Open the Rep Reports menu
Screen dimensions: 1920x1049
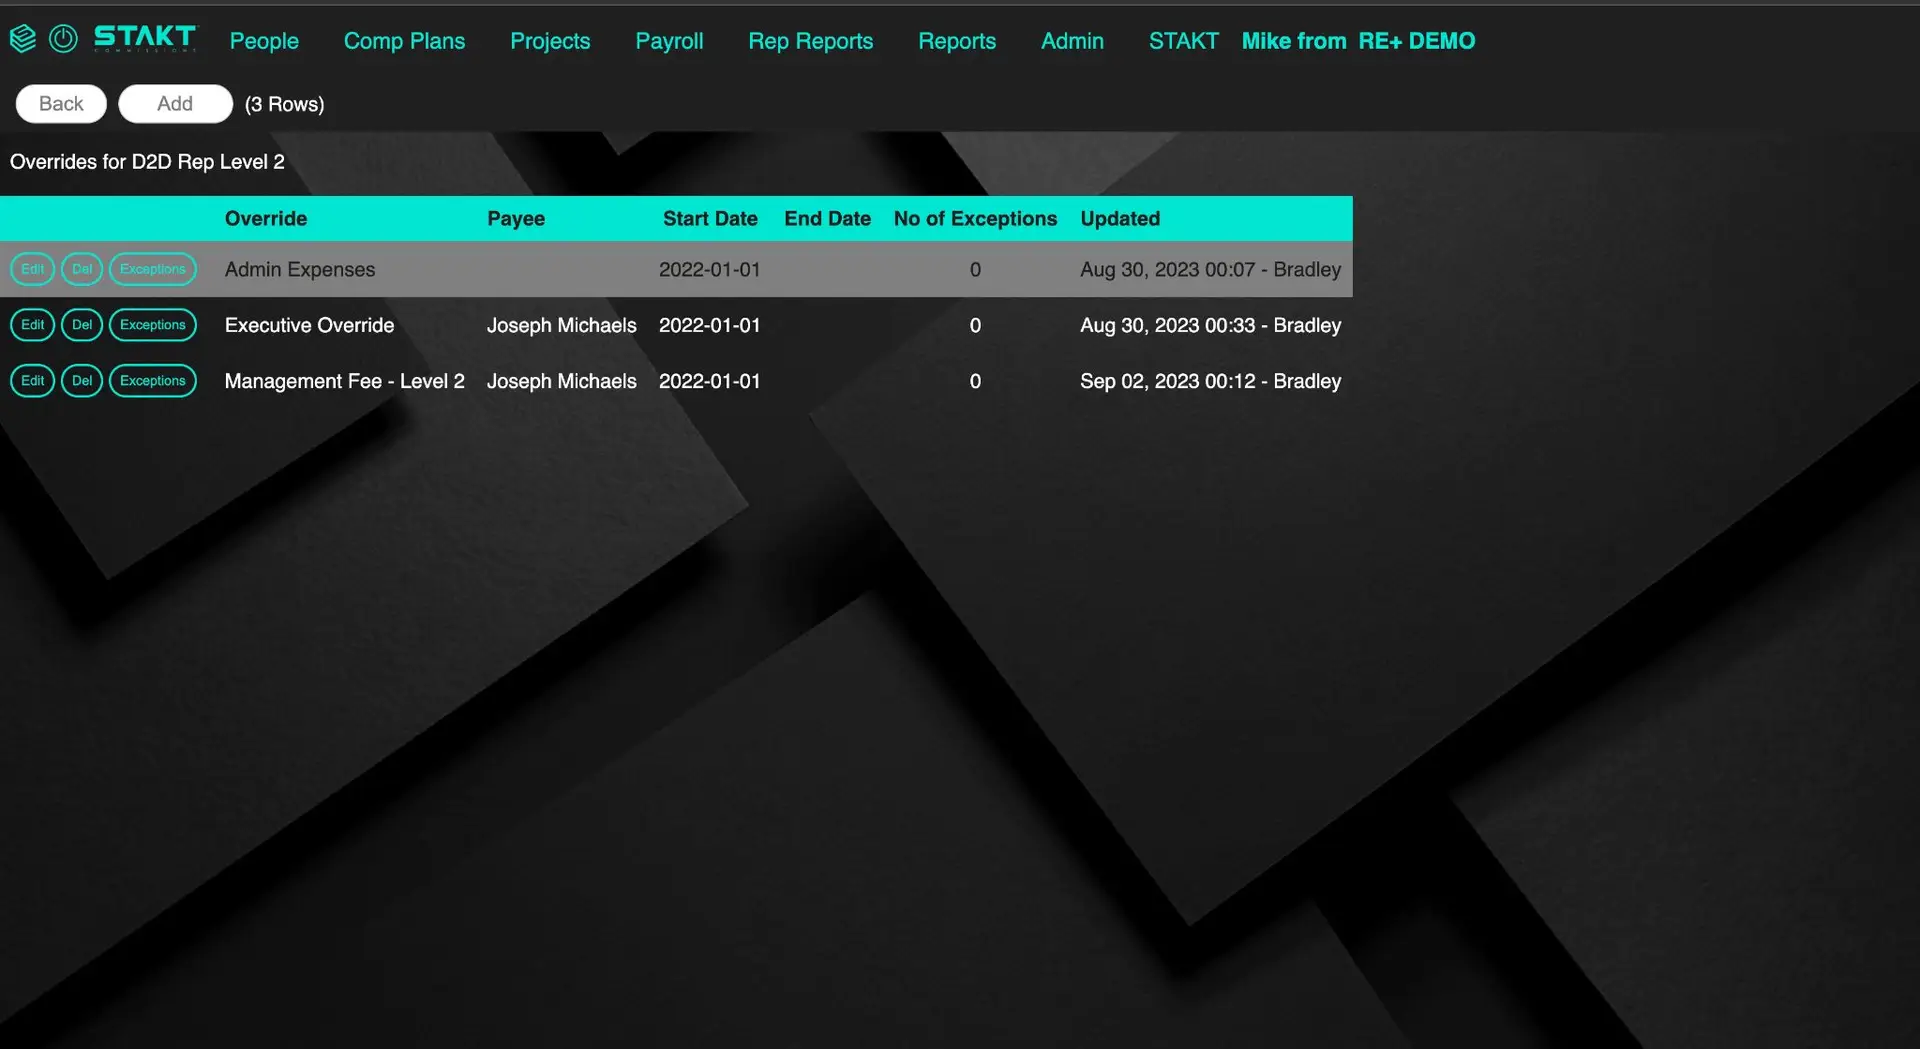click(x=811, y=41)
